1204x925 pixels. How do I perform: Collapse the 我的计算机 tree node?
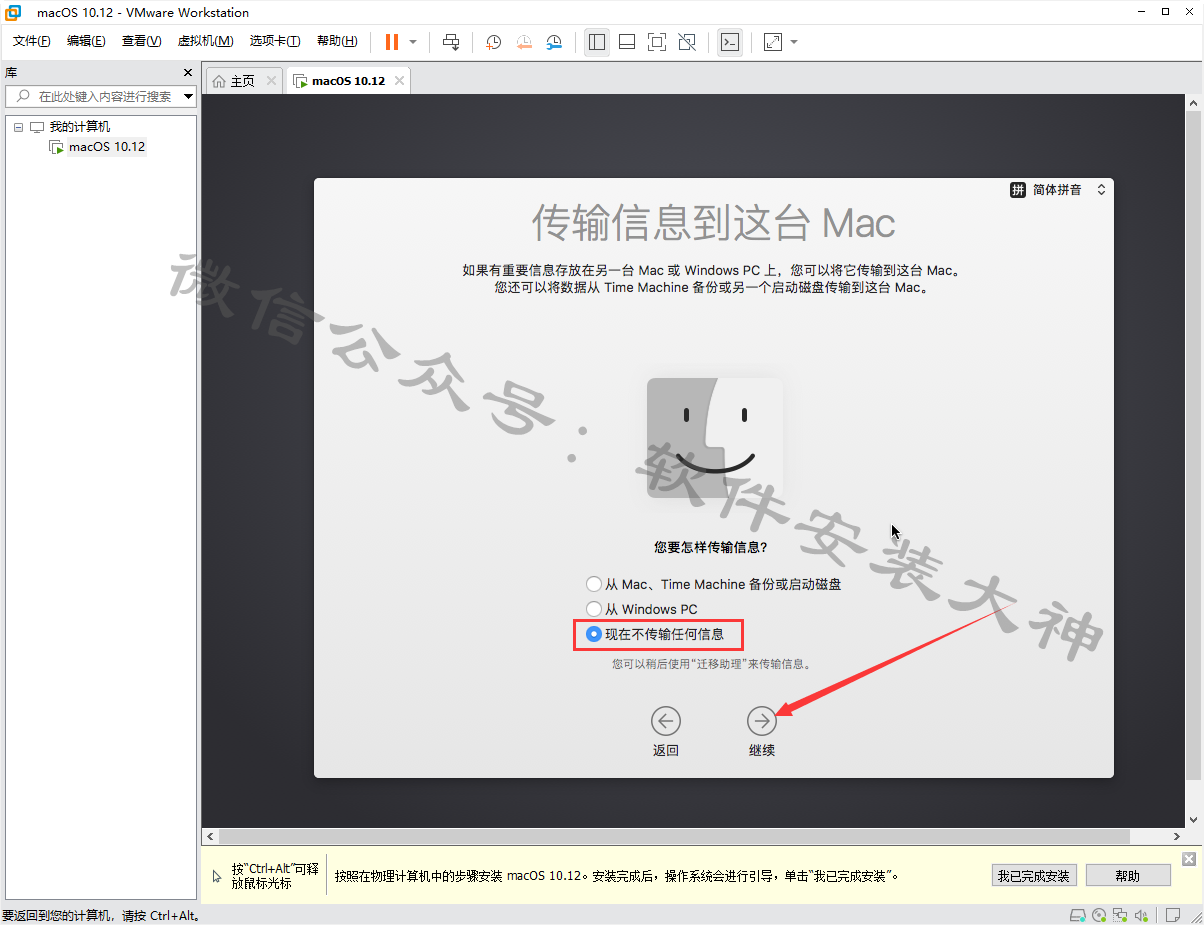point(19,127)
